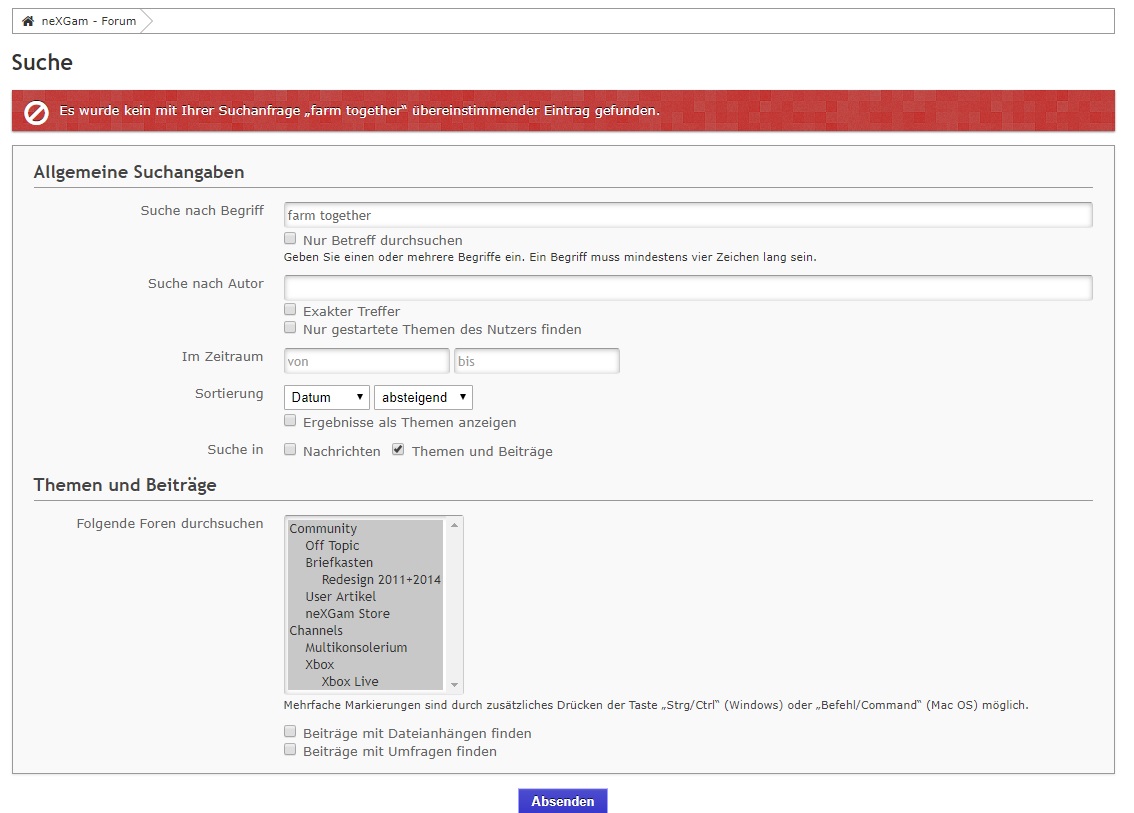Viewport: 1134px width, 813px height.
Task: Click the home icon in breadcrumb
Action: pyautogui.click(x=27, y=21)
